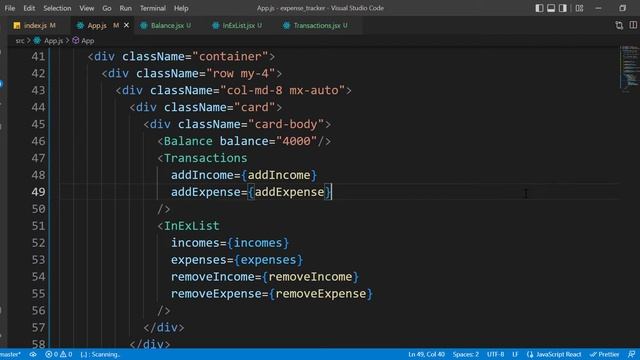Click the index.js file type icon
This screenshot has height=360, width=640.
point(17,25)
